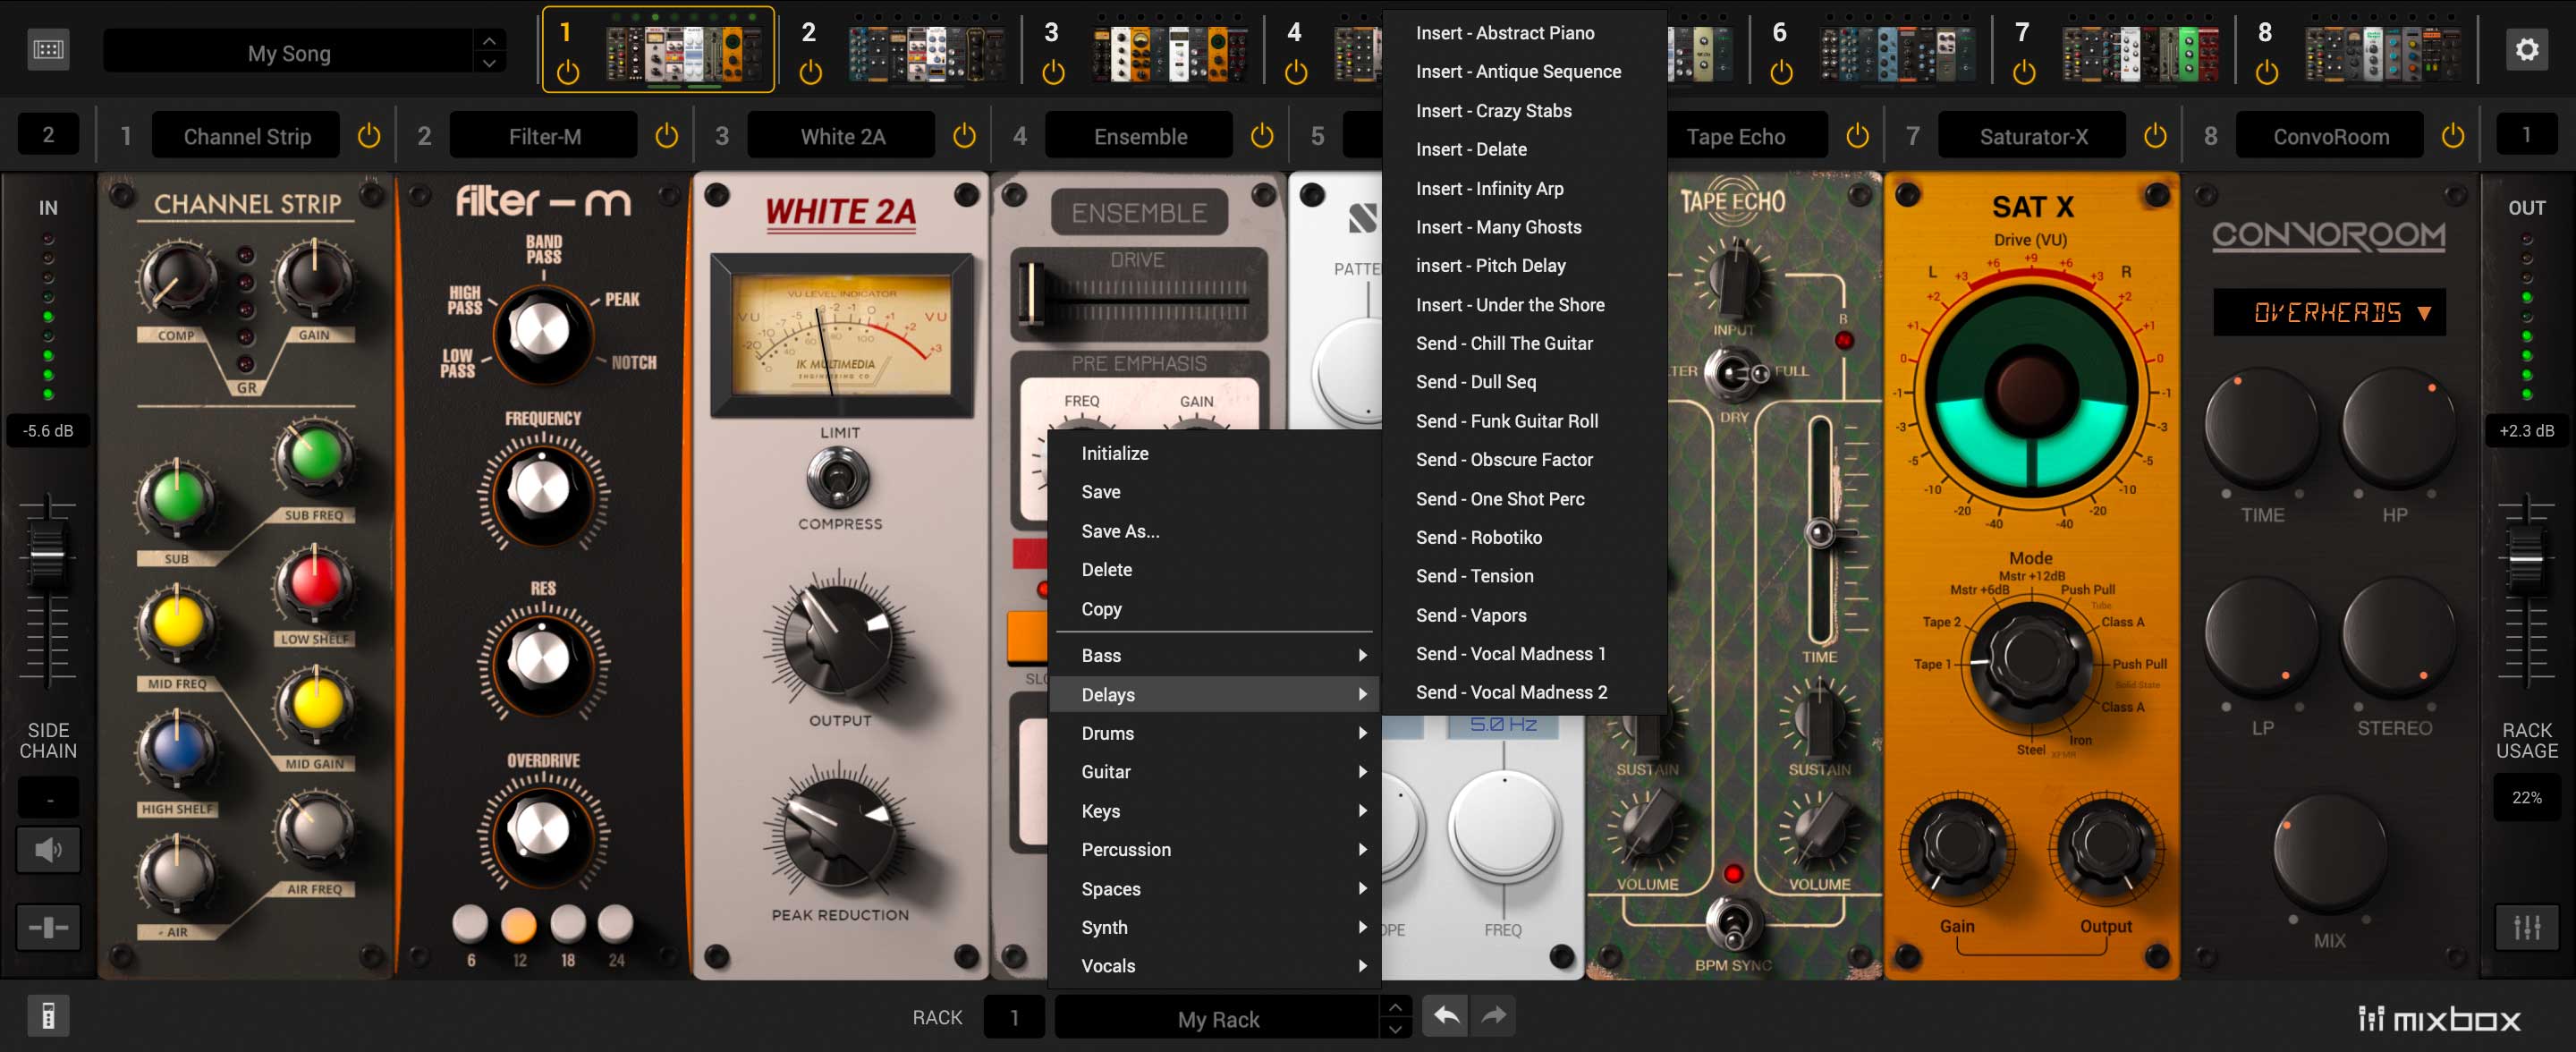Open the OVERHEADS preset dropdown on ConvoRoom
This screenshot has height=1052, width=2576.
click(x=2329, y=312)
